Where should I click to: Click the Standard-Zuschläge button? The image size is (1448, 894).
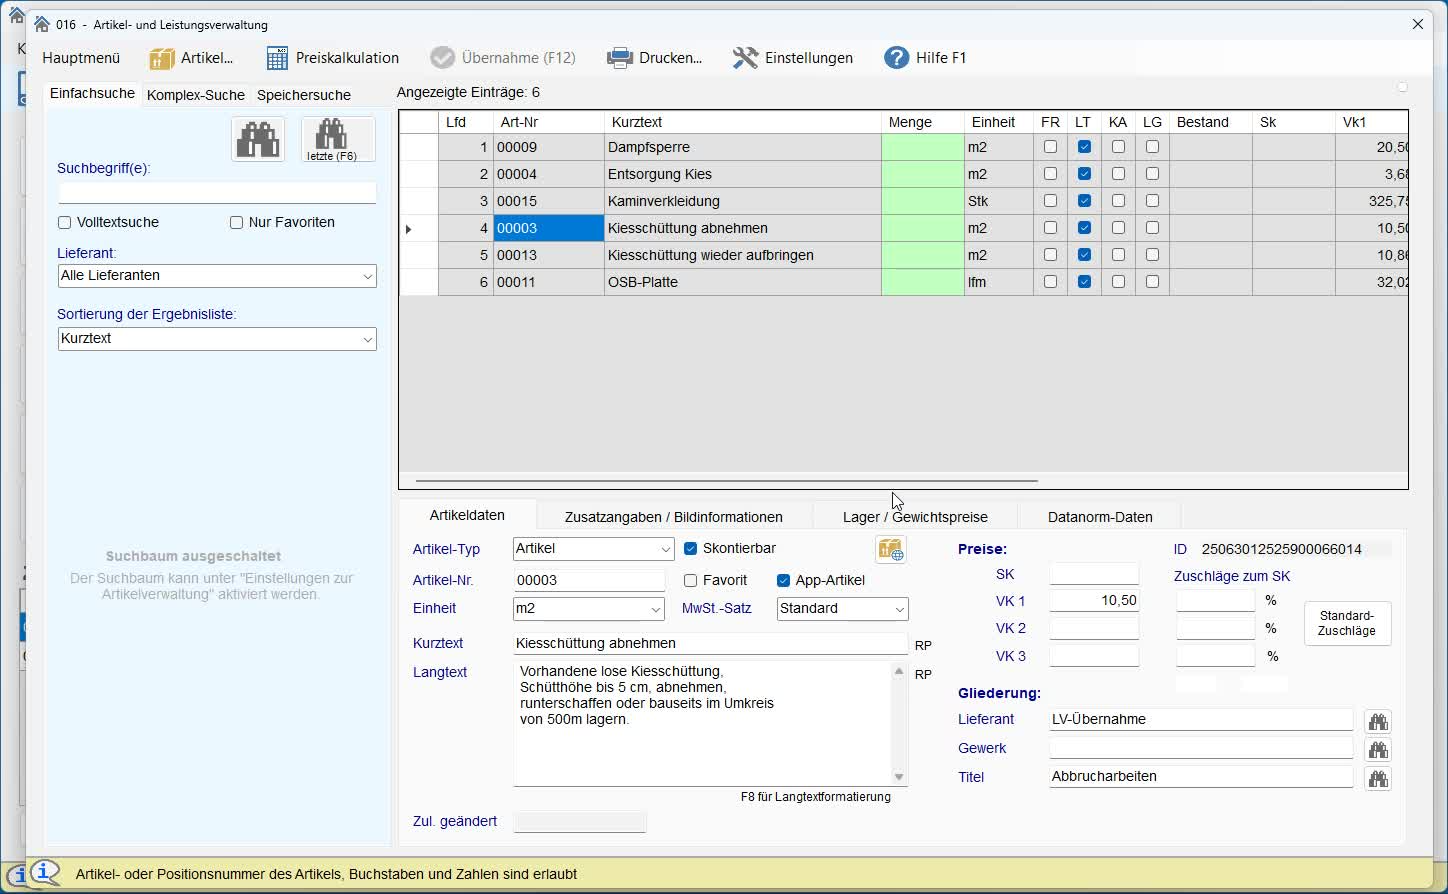tap(1346, 624)
